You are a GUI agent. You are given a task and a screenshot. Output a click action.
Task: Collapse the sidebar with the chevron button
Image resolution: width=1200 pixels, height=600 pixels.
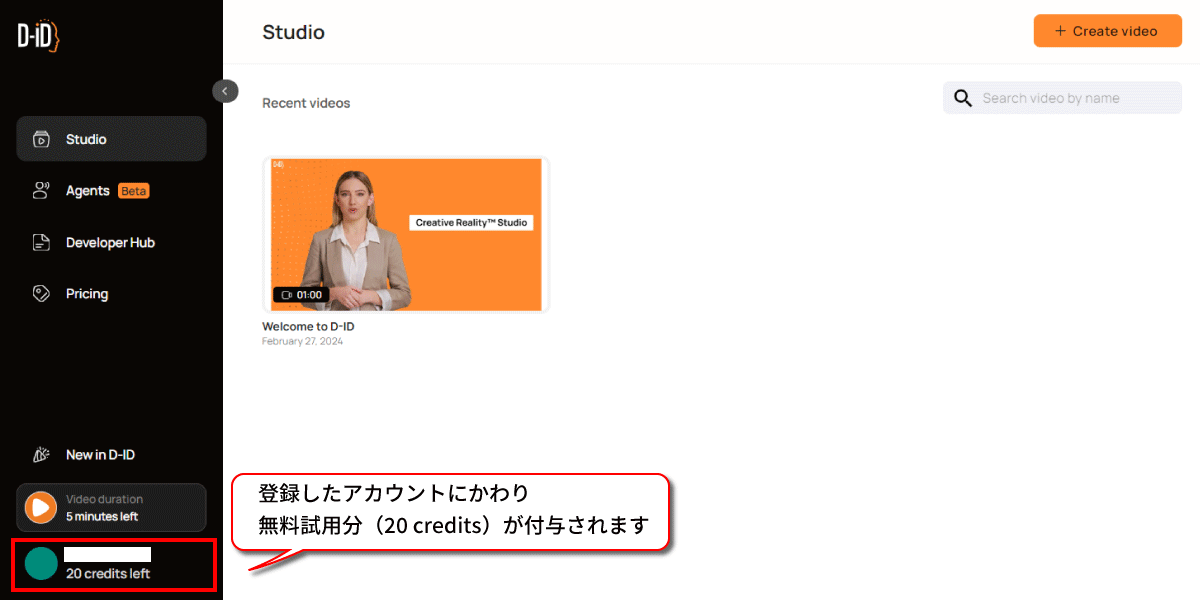pyautogui.click(x=225, y=91)
